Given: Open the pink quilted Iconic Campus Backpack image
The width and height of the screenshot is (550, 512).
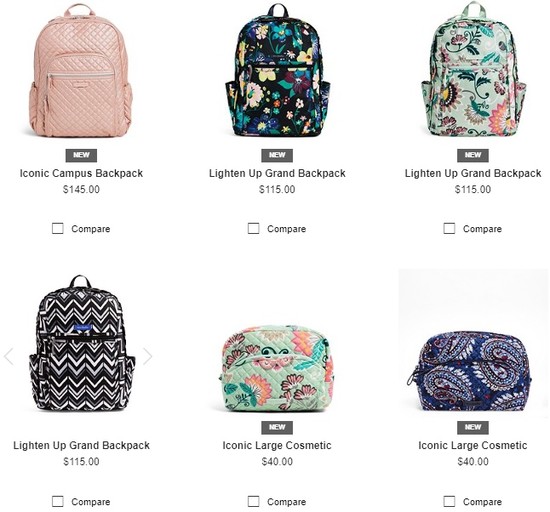Looking at the screenshot, I should tap(81, 70).
